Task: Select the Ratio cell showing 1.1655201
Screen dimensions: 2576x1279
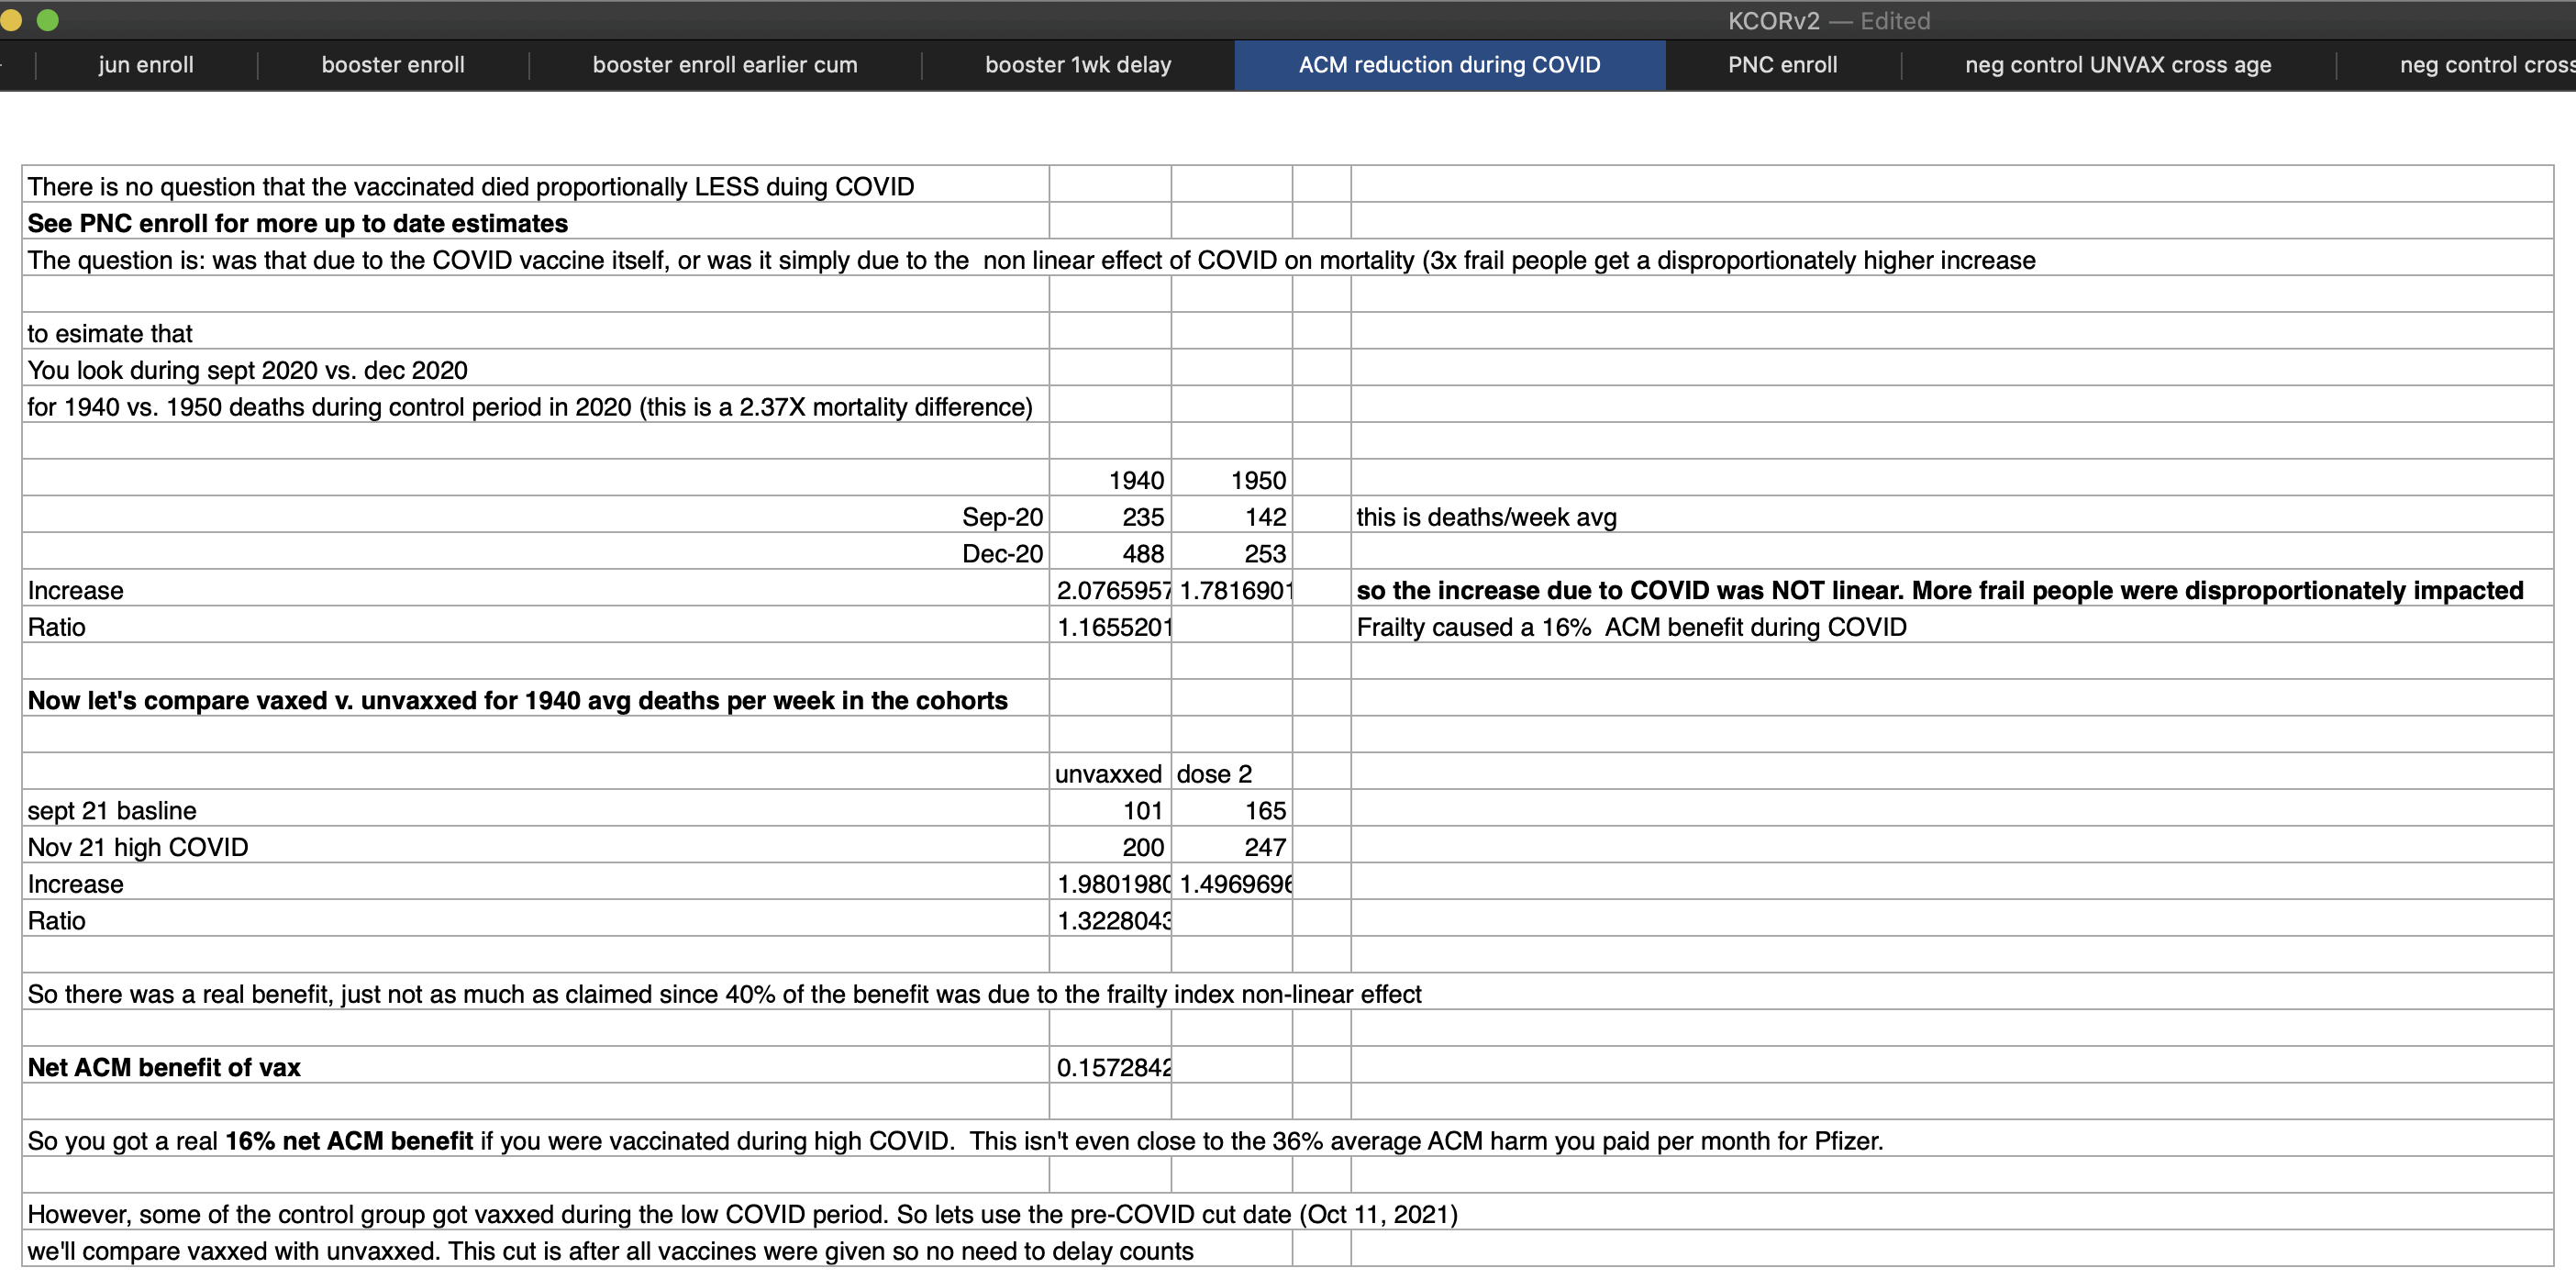Action: click(x=1110, y=627)
